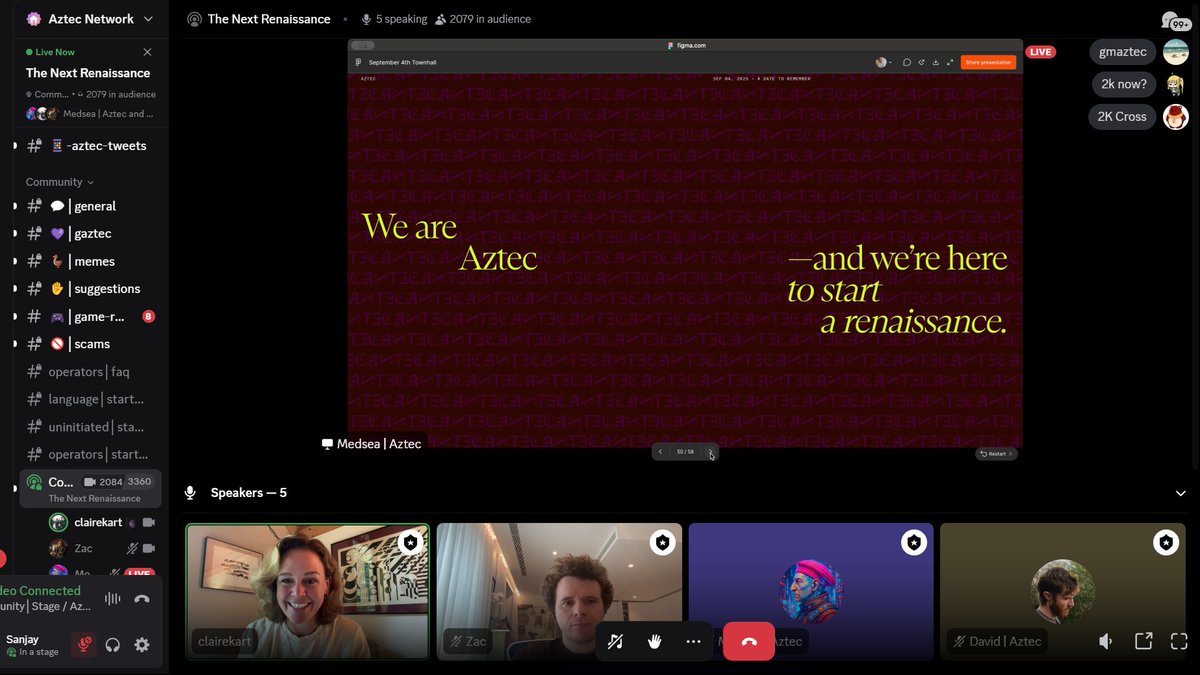Enter fullscreen with the expand icon
1200x675 pixels.
pyautogui.click(x=1179, y=640)
